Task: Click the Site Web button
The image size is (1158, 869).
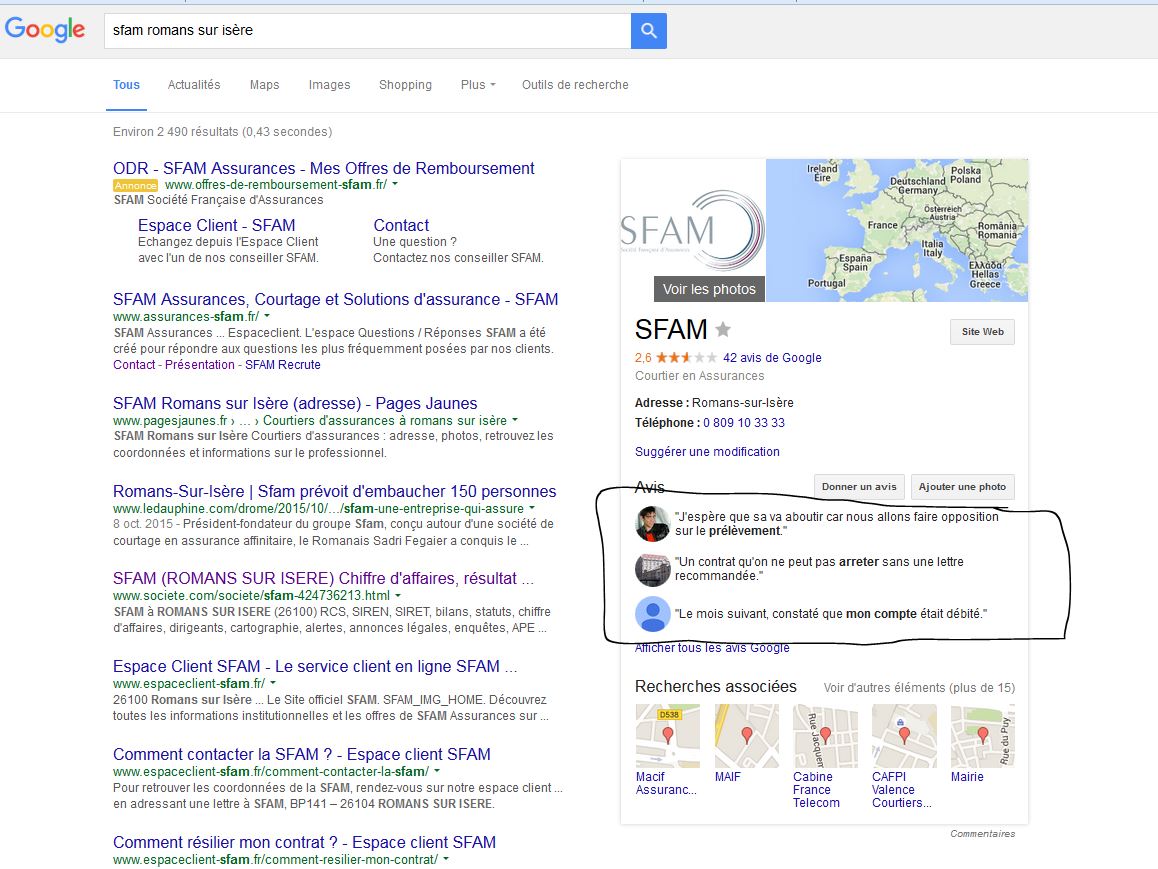Action: pos(981,332)
